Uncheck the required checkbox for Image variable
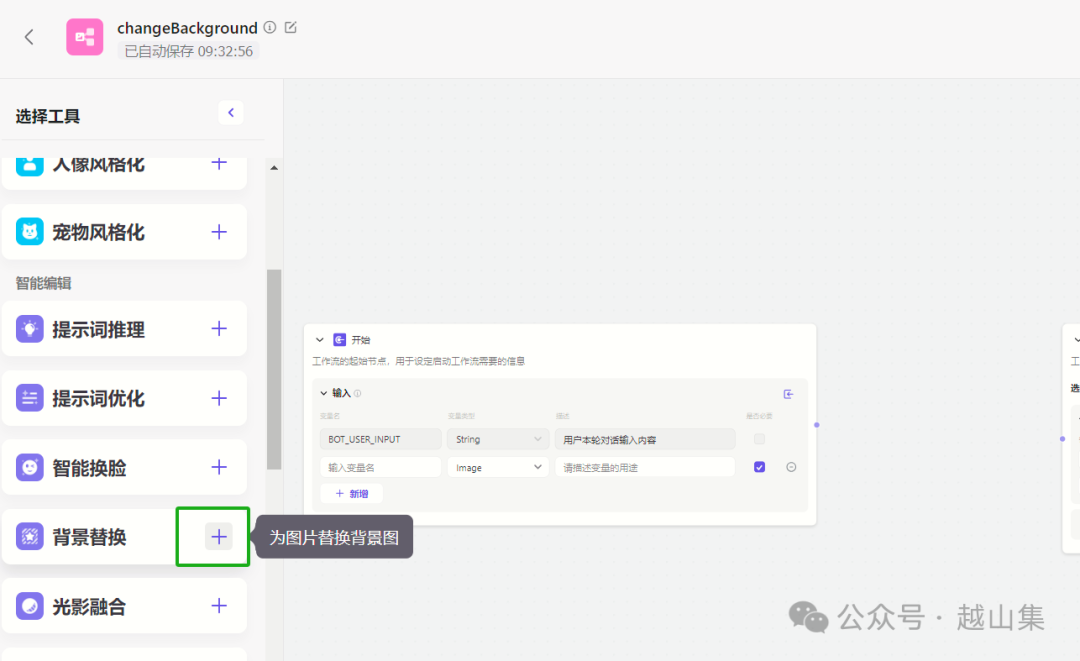 click(x=759, y=467)
